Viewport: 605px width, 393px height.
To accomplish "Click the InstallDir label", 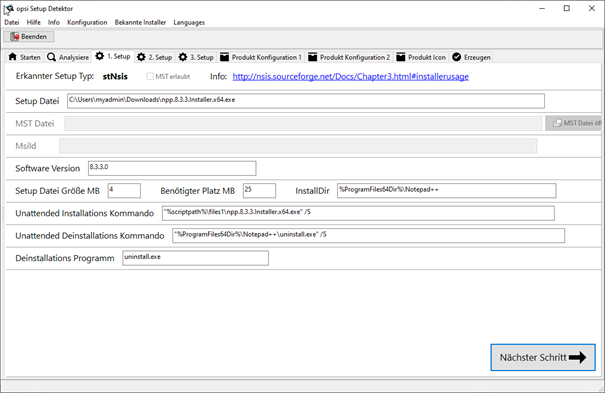I will (x=313, y=191).
